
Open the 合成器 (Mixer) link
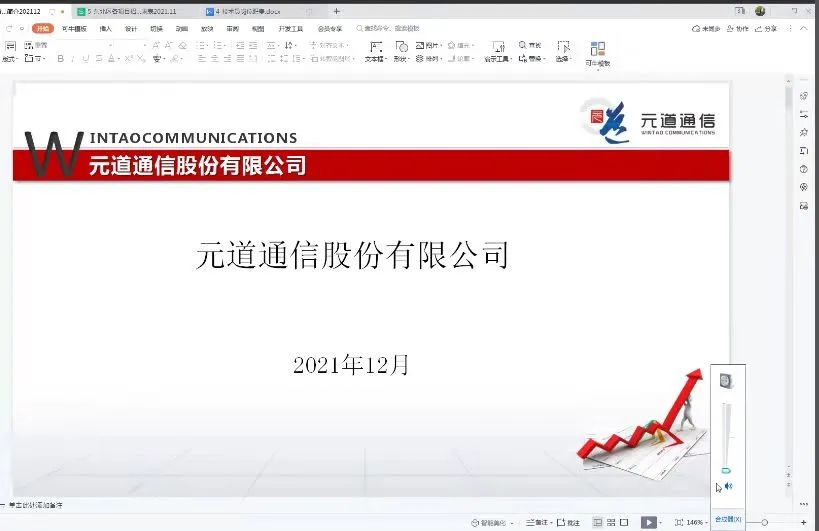[x=727, y=519]
